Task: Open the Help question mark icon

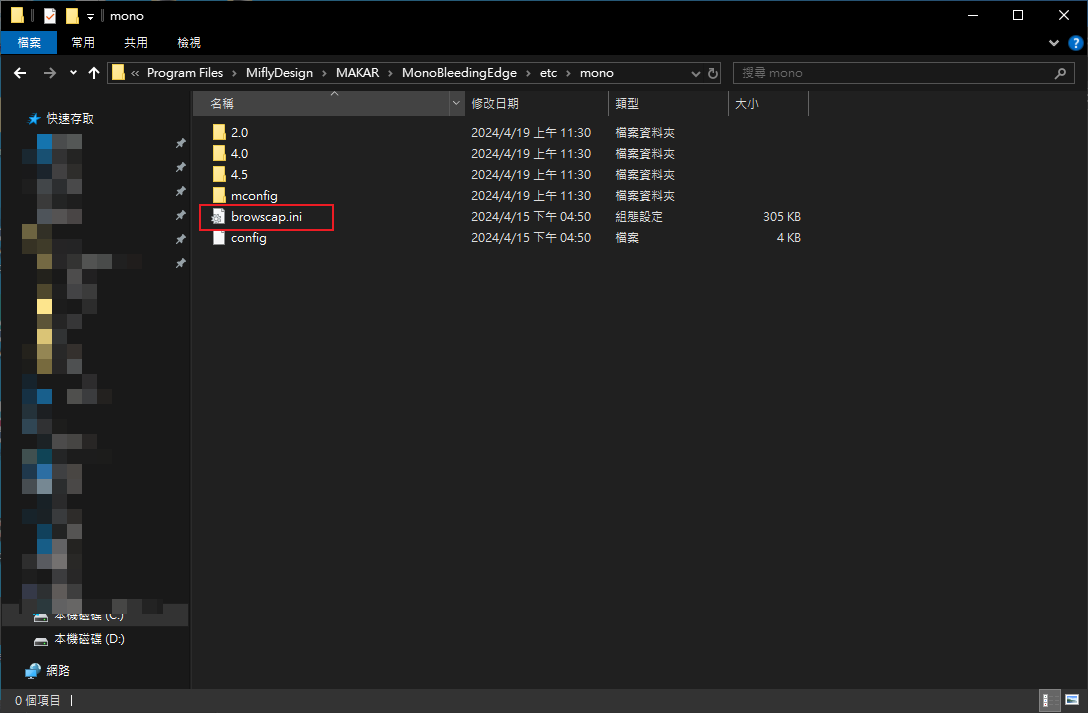Action: click(x=1074, y=43)
